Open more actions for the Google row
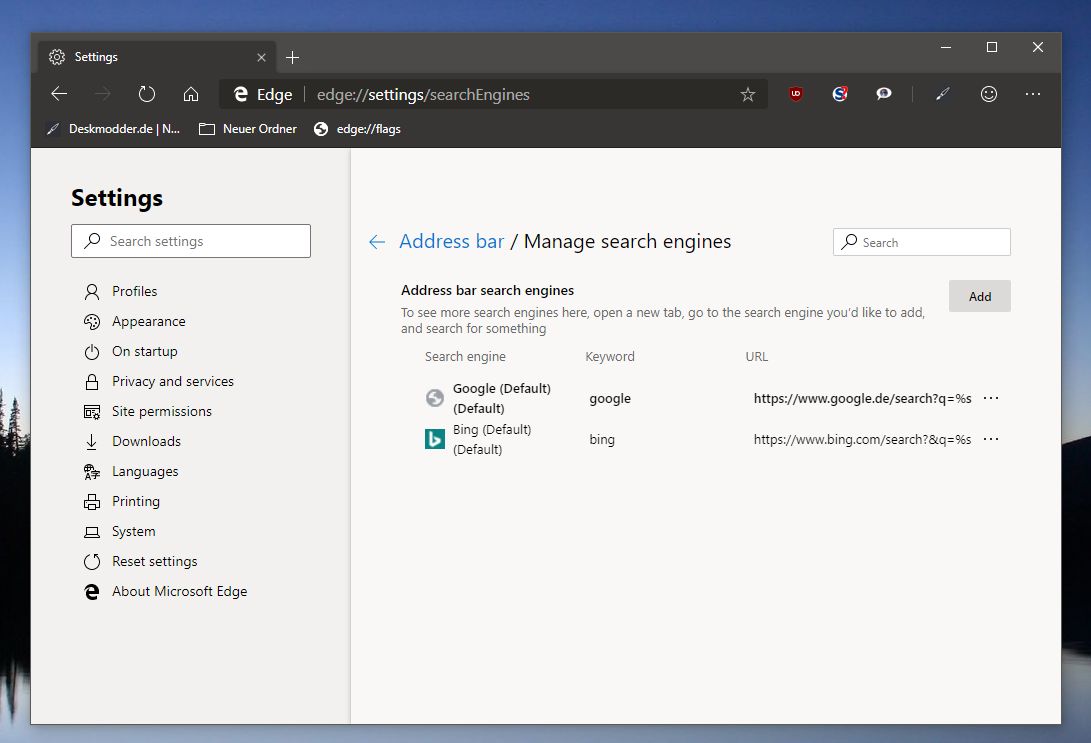The image size is (1091, 743). coord(991,398)
